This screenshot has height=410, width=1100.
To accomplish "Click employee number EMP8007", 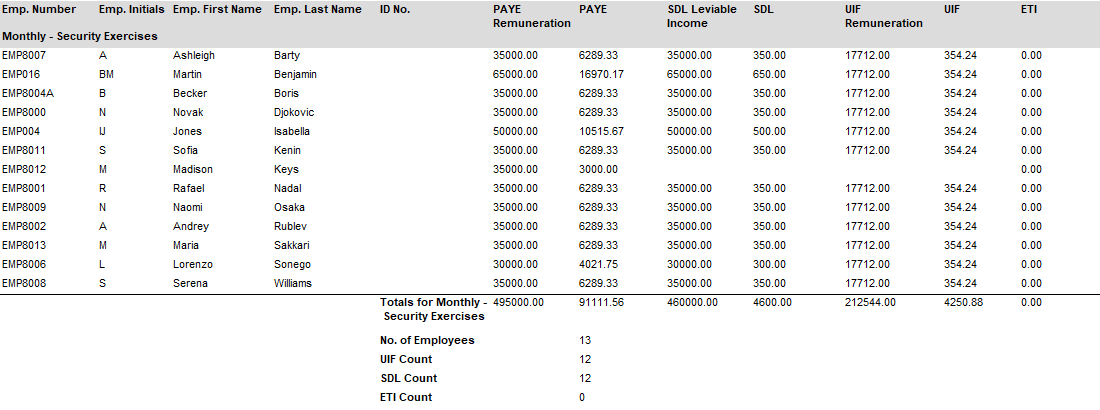I will [24, 55].
